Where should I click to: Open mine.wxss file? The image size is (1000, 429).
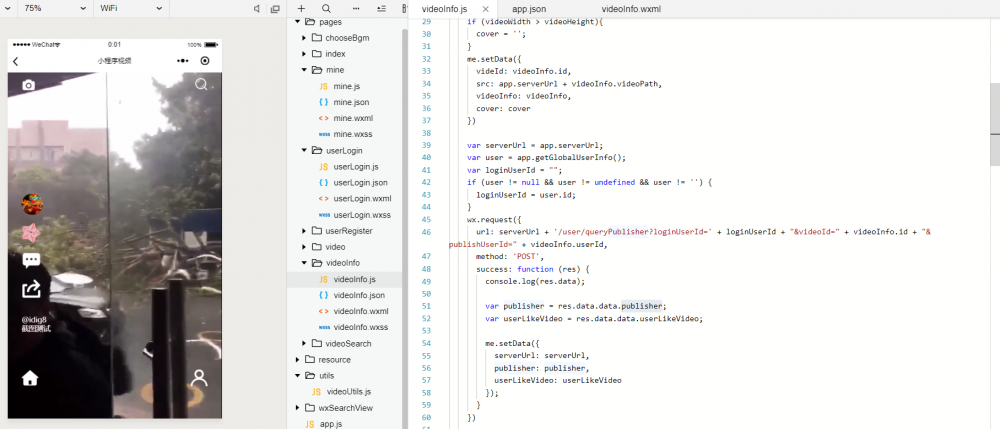pos(353,134)
